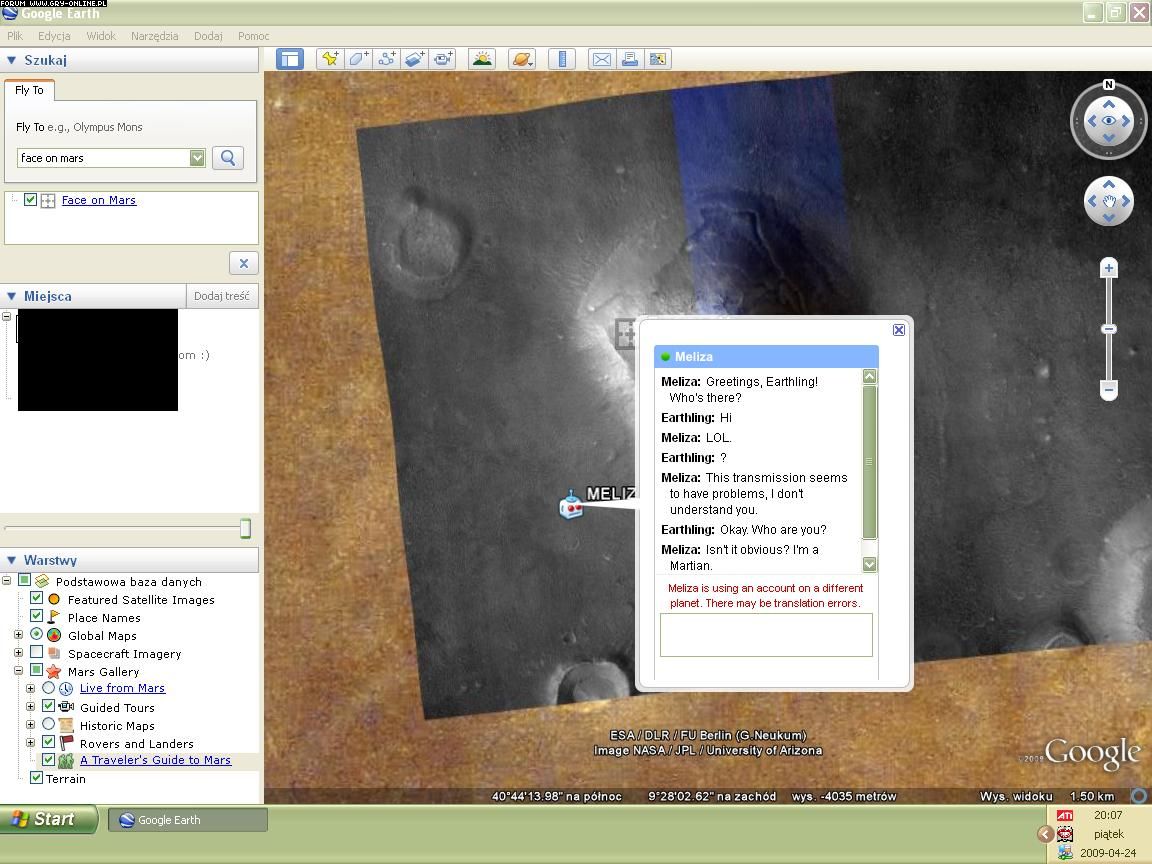This screenshot has height=864, width=1152.
Task: Uncheck Guided Tours layer
Action: [x=48, y=706]
